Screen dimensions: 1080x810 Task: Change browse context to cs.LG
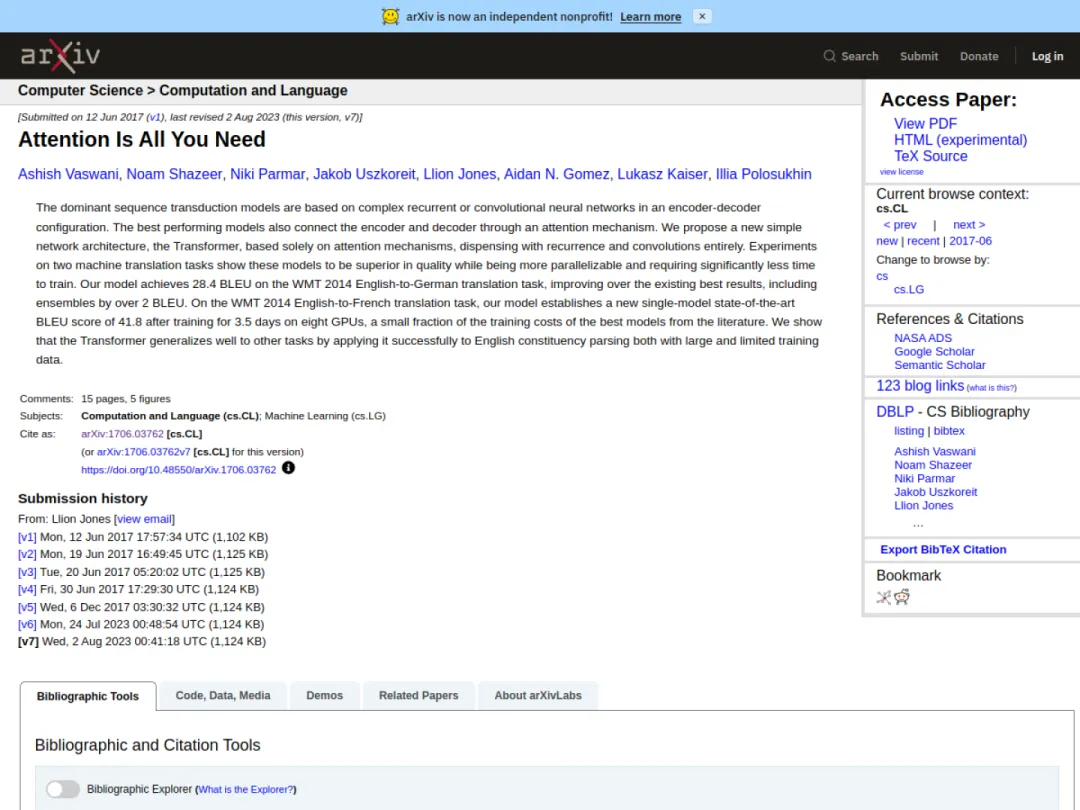(908, 290)
